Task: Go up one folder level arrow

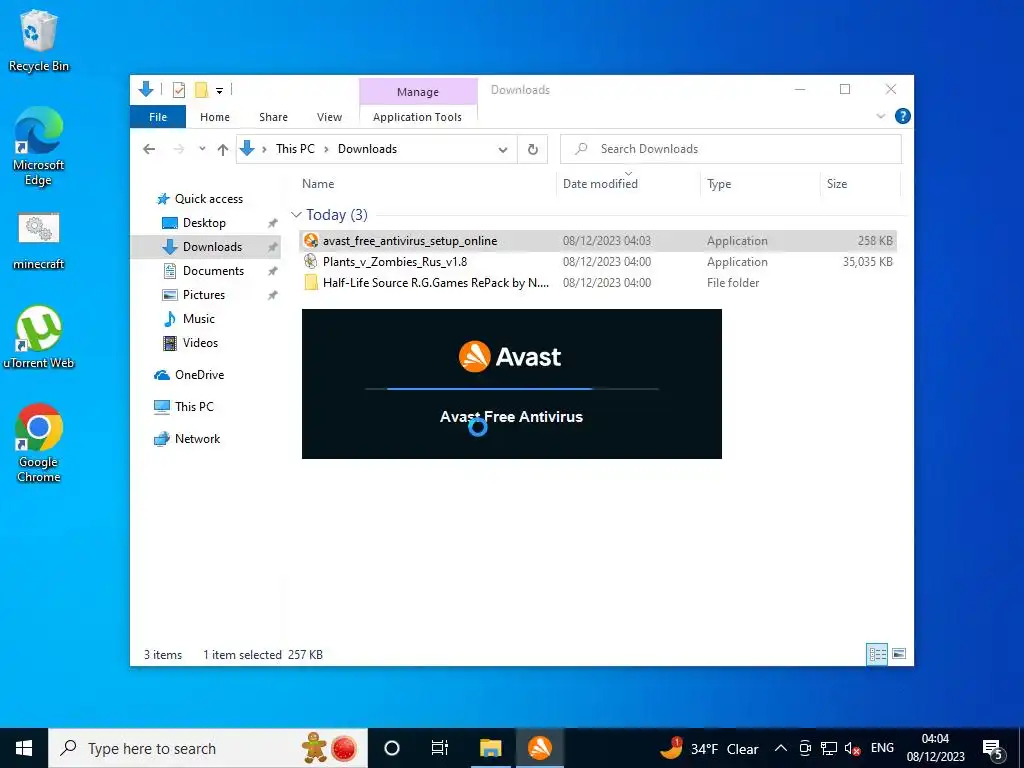Action: click(223, 150)
